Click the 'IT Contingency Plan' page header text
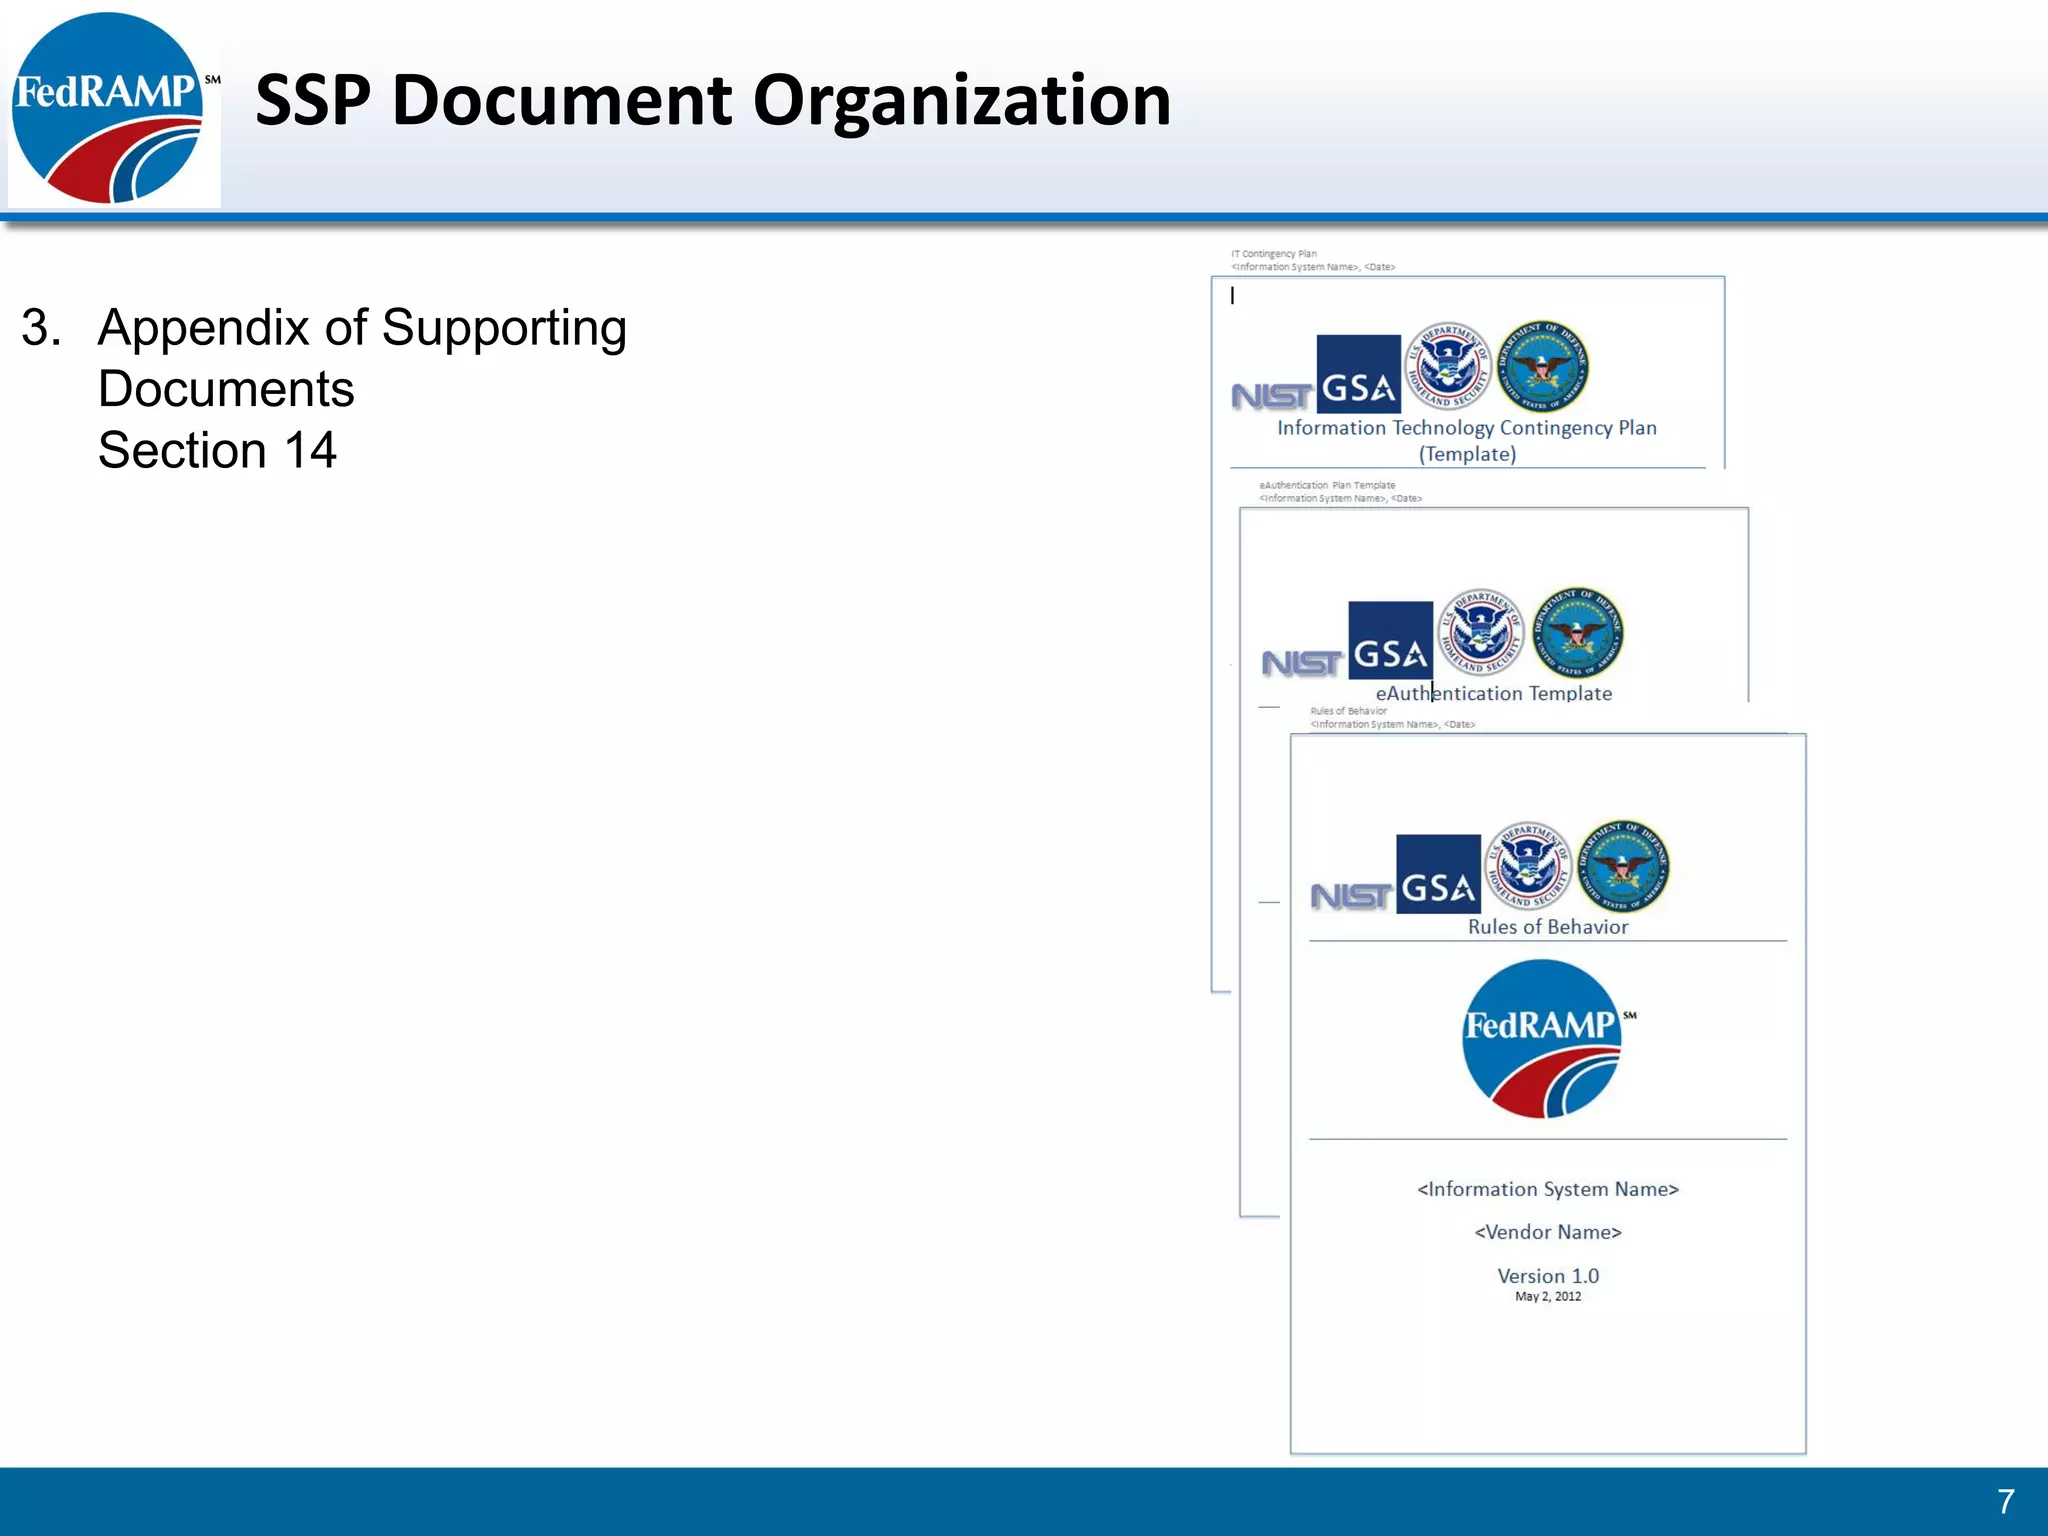2048x1536 pixels. [1274, 254]
